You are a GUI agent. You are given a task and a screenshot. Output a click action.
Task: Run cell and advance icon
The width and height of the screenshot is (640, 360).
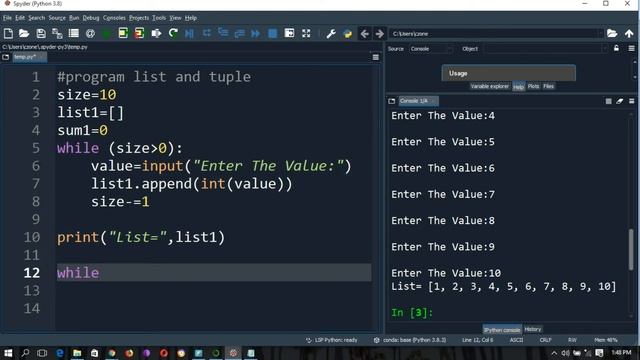tap(139, 33)
